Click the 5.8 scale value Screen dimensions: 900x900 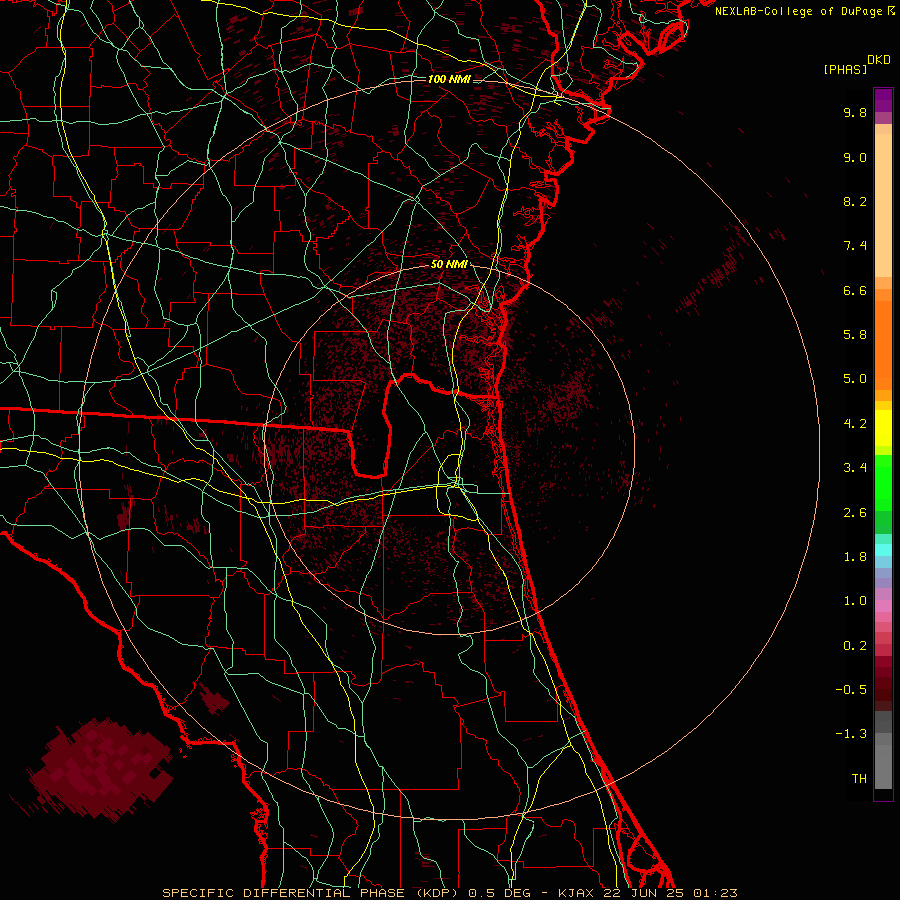point(855,335)
